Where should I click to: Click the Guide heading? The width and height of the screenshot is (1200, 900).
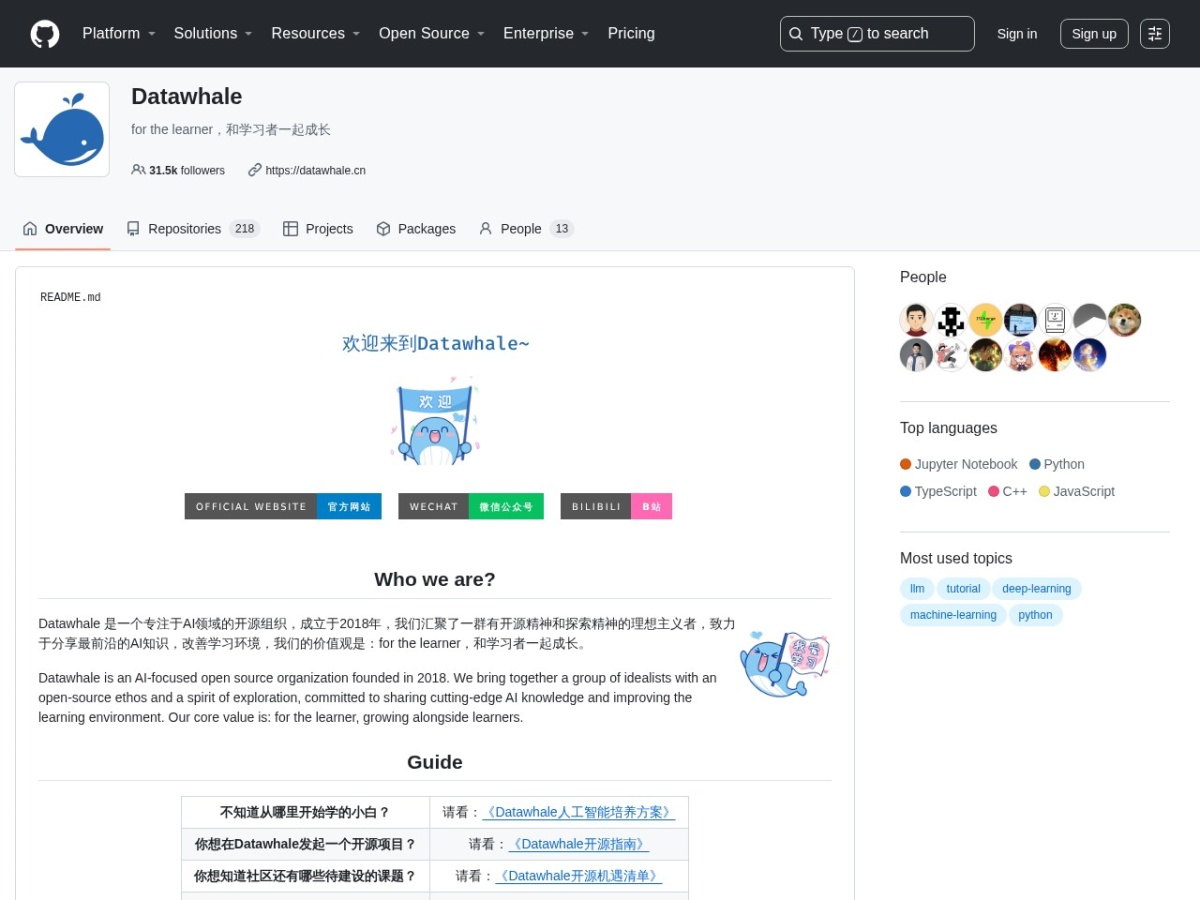click(x=435, y=762)
